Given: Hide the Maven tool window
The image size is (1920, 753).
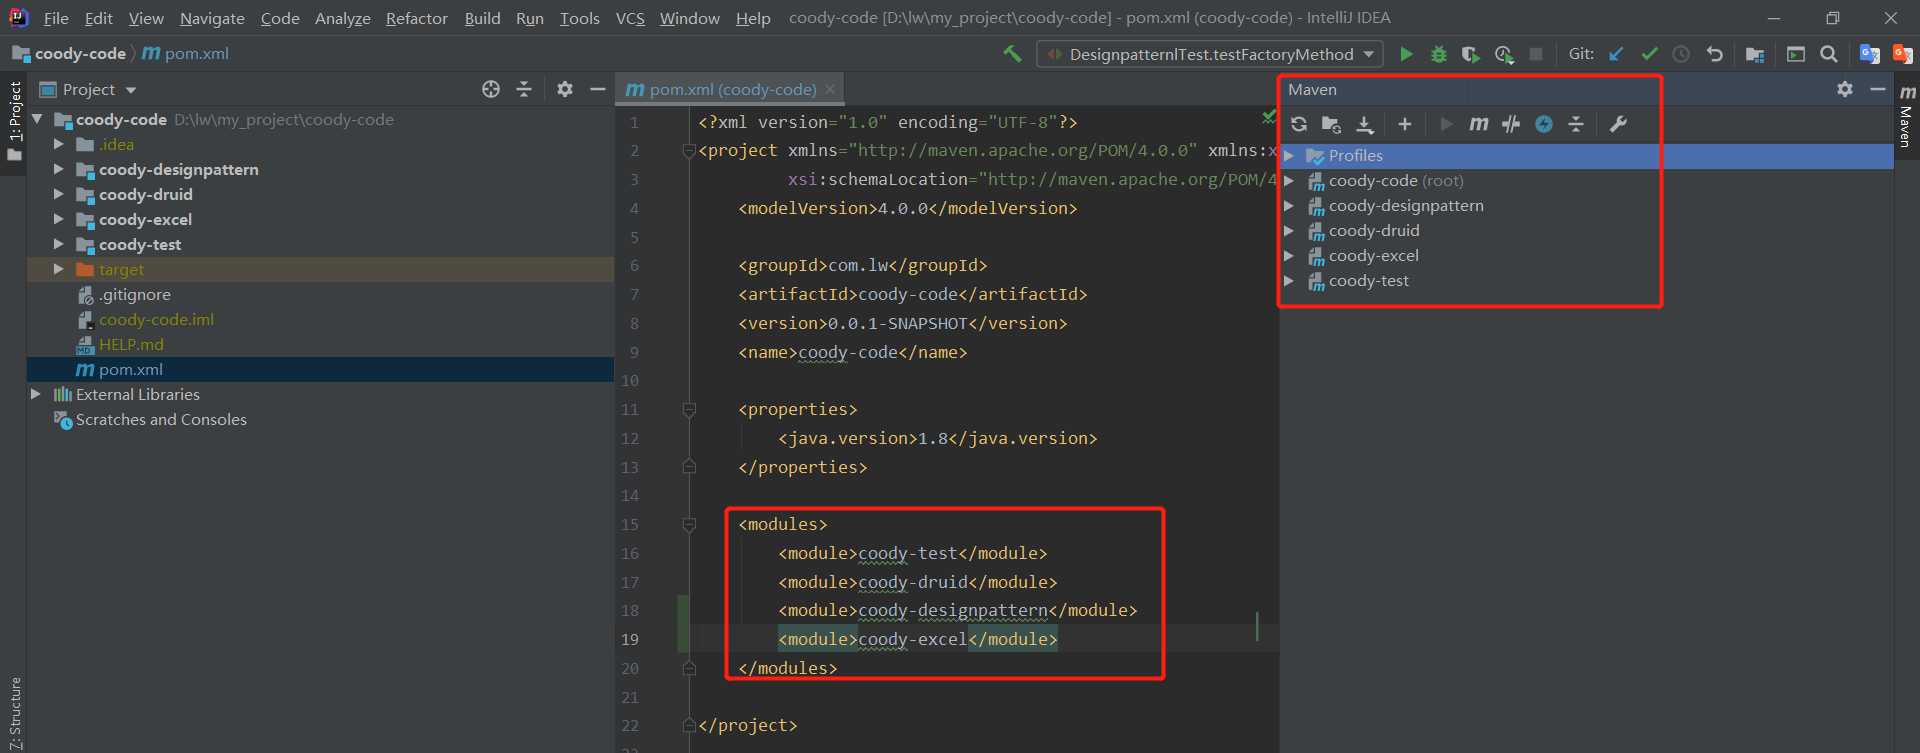Looking at the screenshot, I should [x=1877, y=89].
